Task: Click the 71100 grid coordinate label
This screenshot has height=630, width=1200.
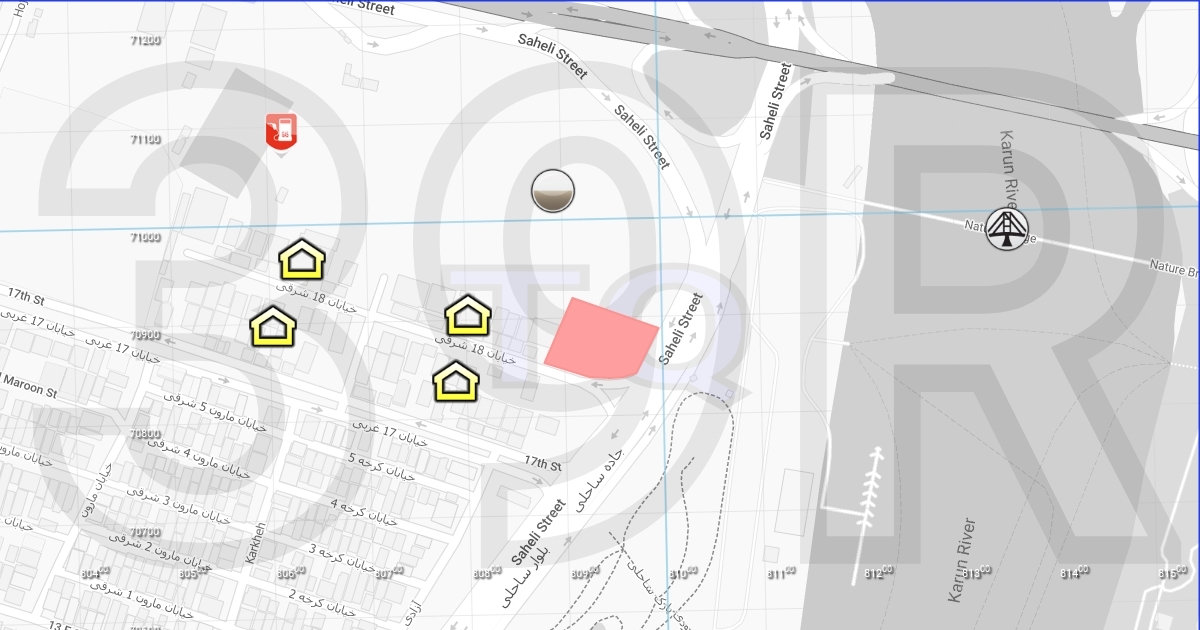Action: (x=145, y=139)
